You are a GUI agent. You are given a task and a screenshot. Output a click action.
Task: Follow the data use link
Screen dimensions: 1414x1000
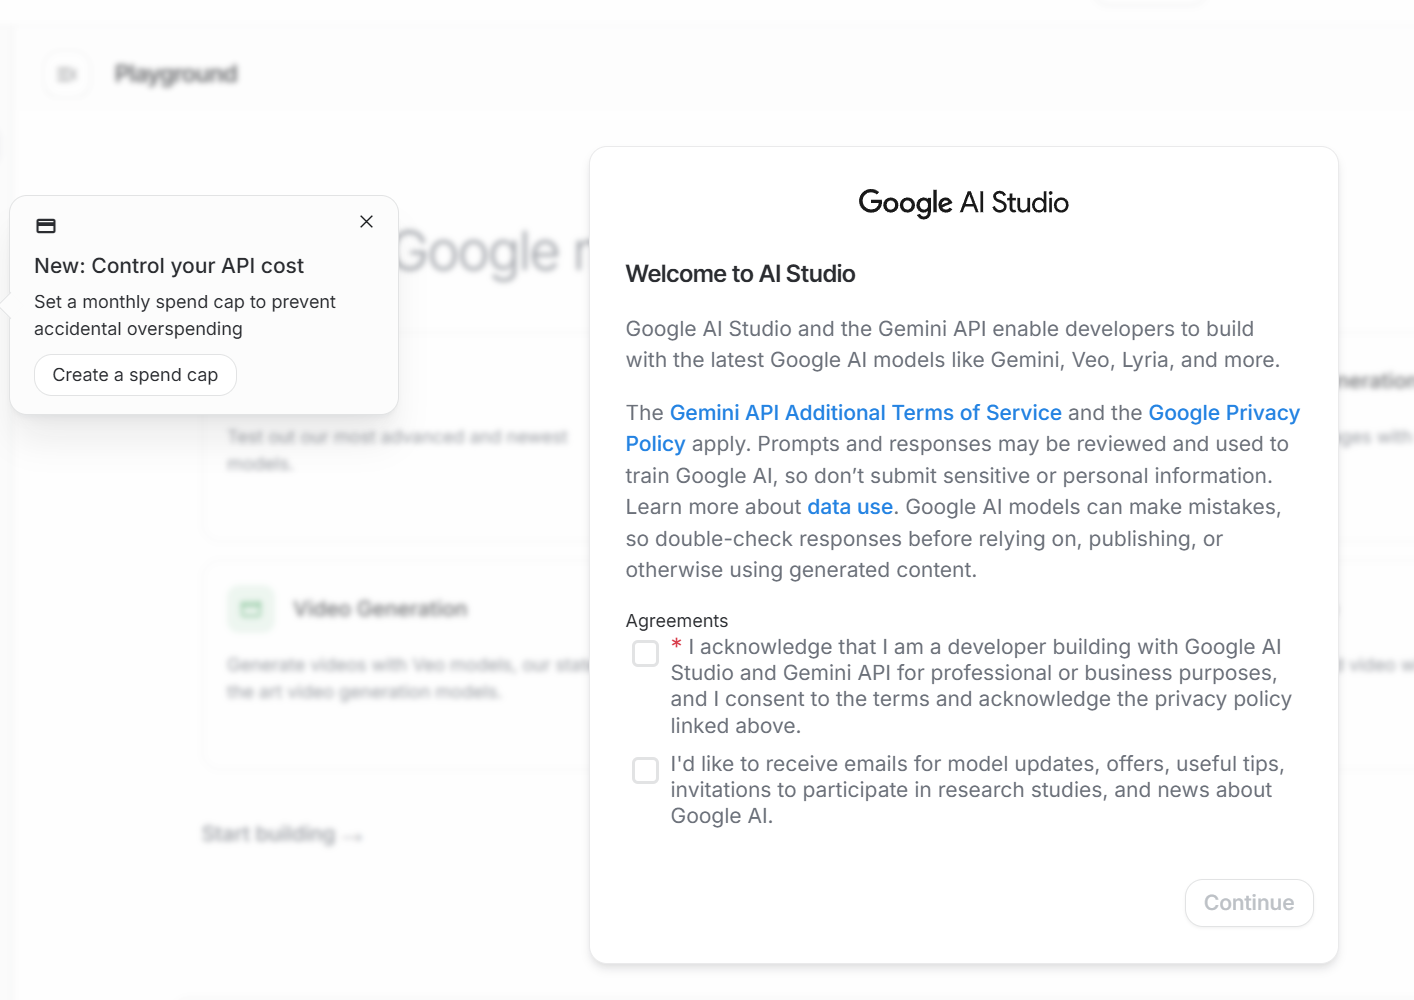[849, 507]
